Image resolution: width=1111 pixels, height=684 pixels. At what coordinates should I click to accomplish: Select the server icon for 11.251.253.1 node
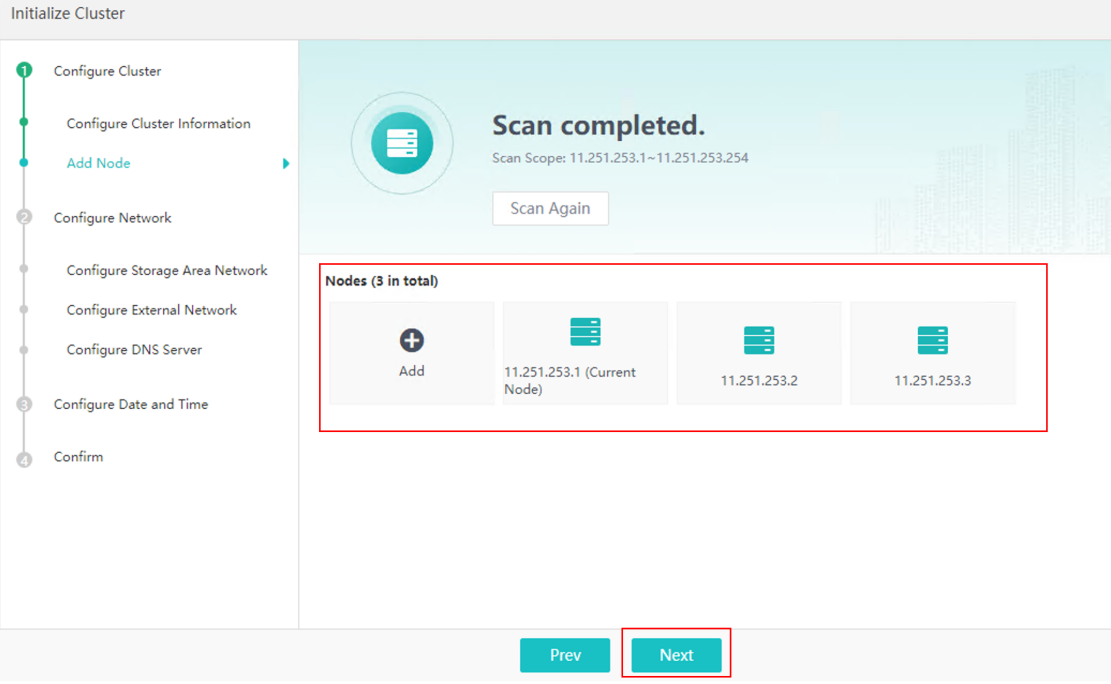585,332
